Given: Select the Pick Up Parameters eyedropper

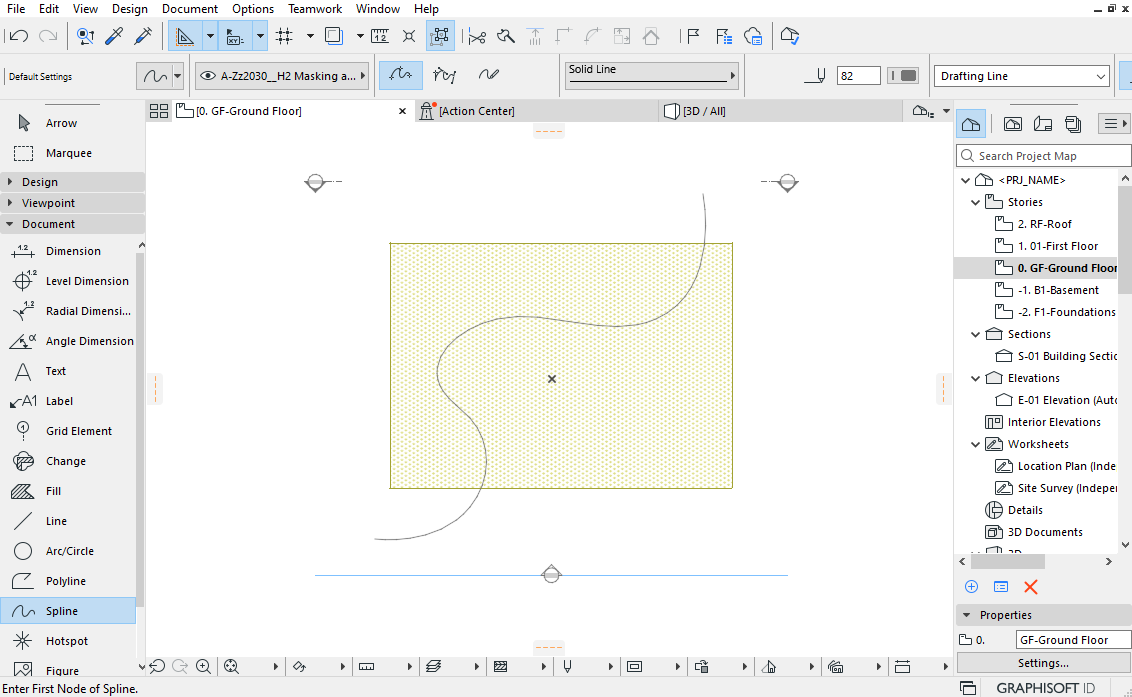Looking at the screenshot, I should pos(114,37).
